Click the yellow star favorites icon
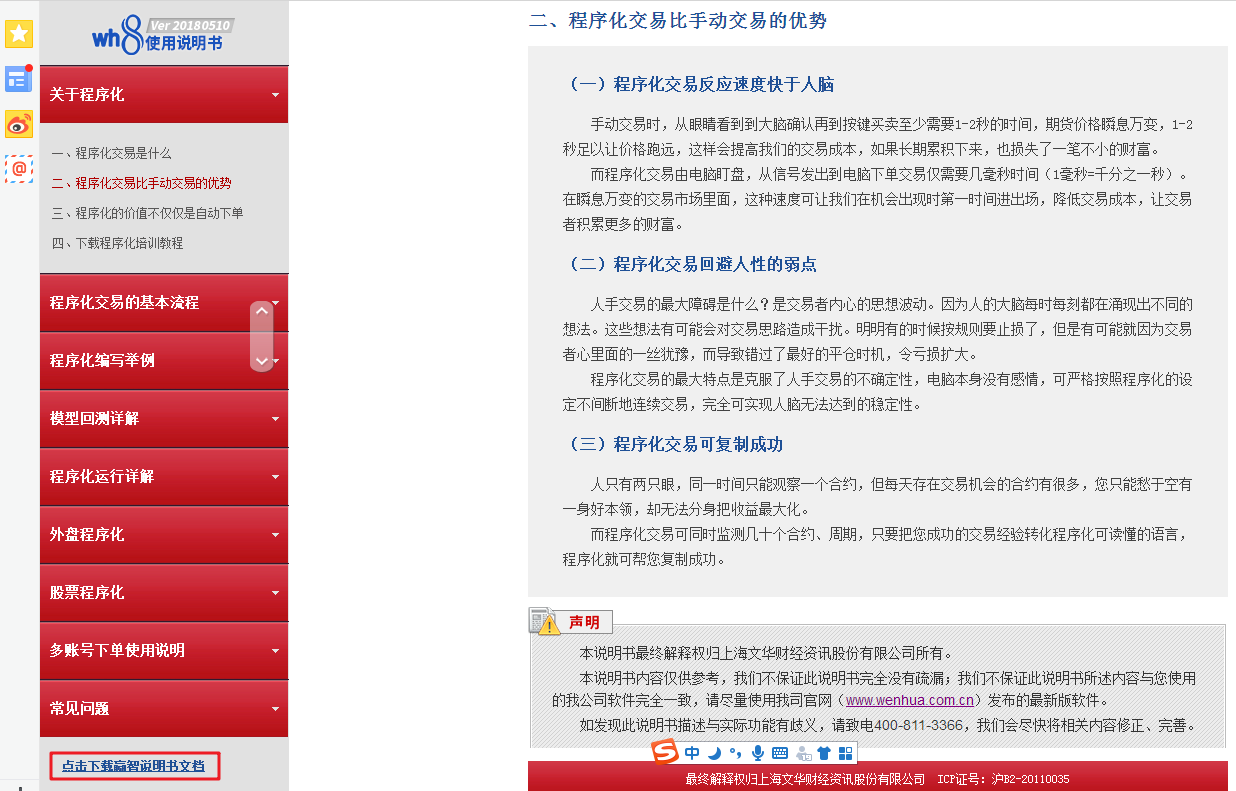The image size is (1236, 791). (x=19, y=34)
